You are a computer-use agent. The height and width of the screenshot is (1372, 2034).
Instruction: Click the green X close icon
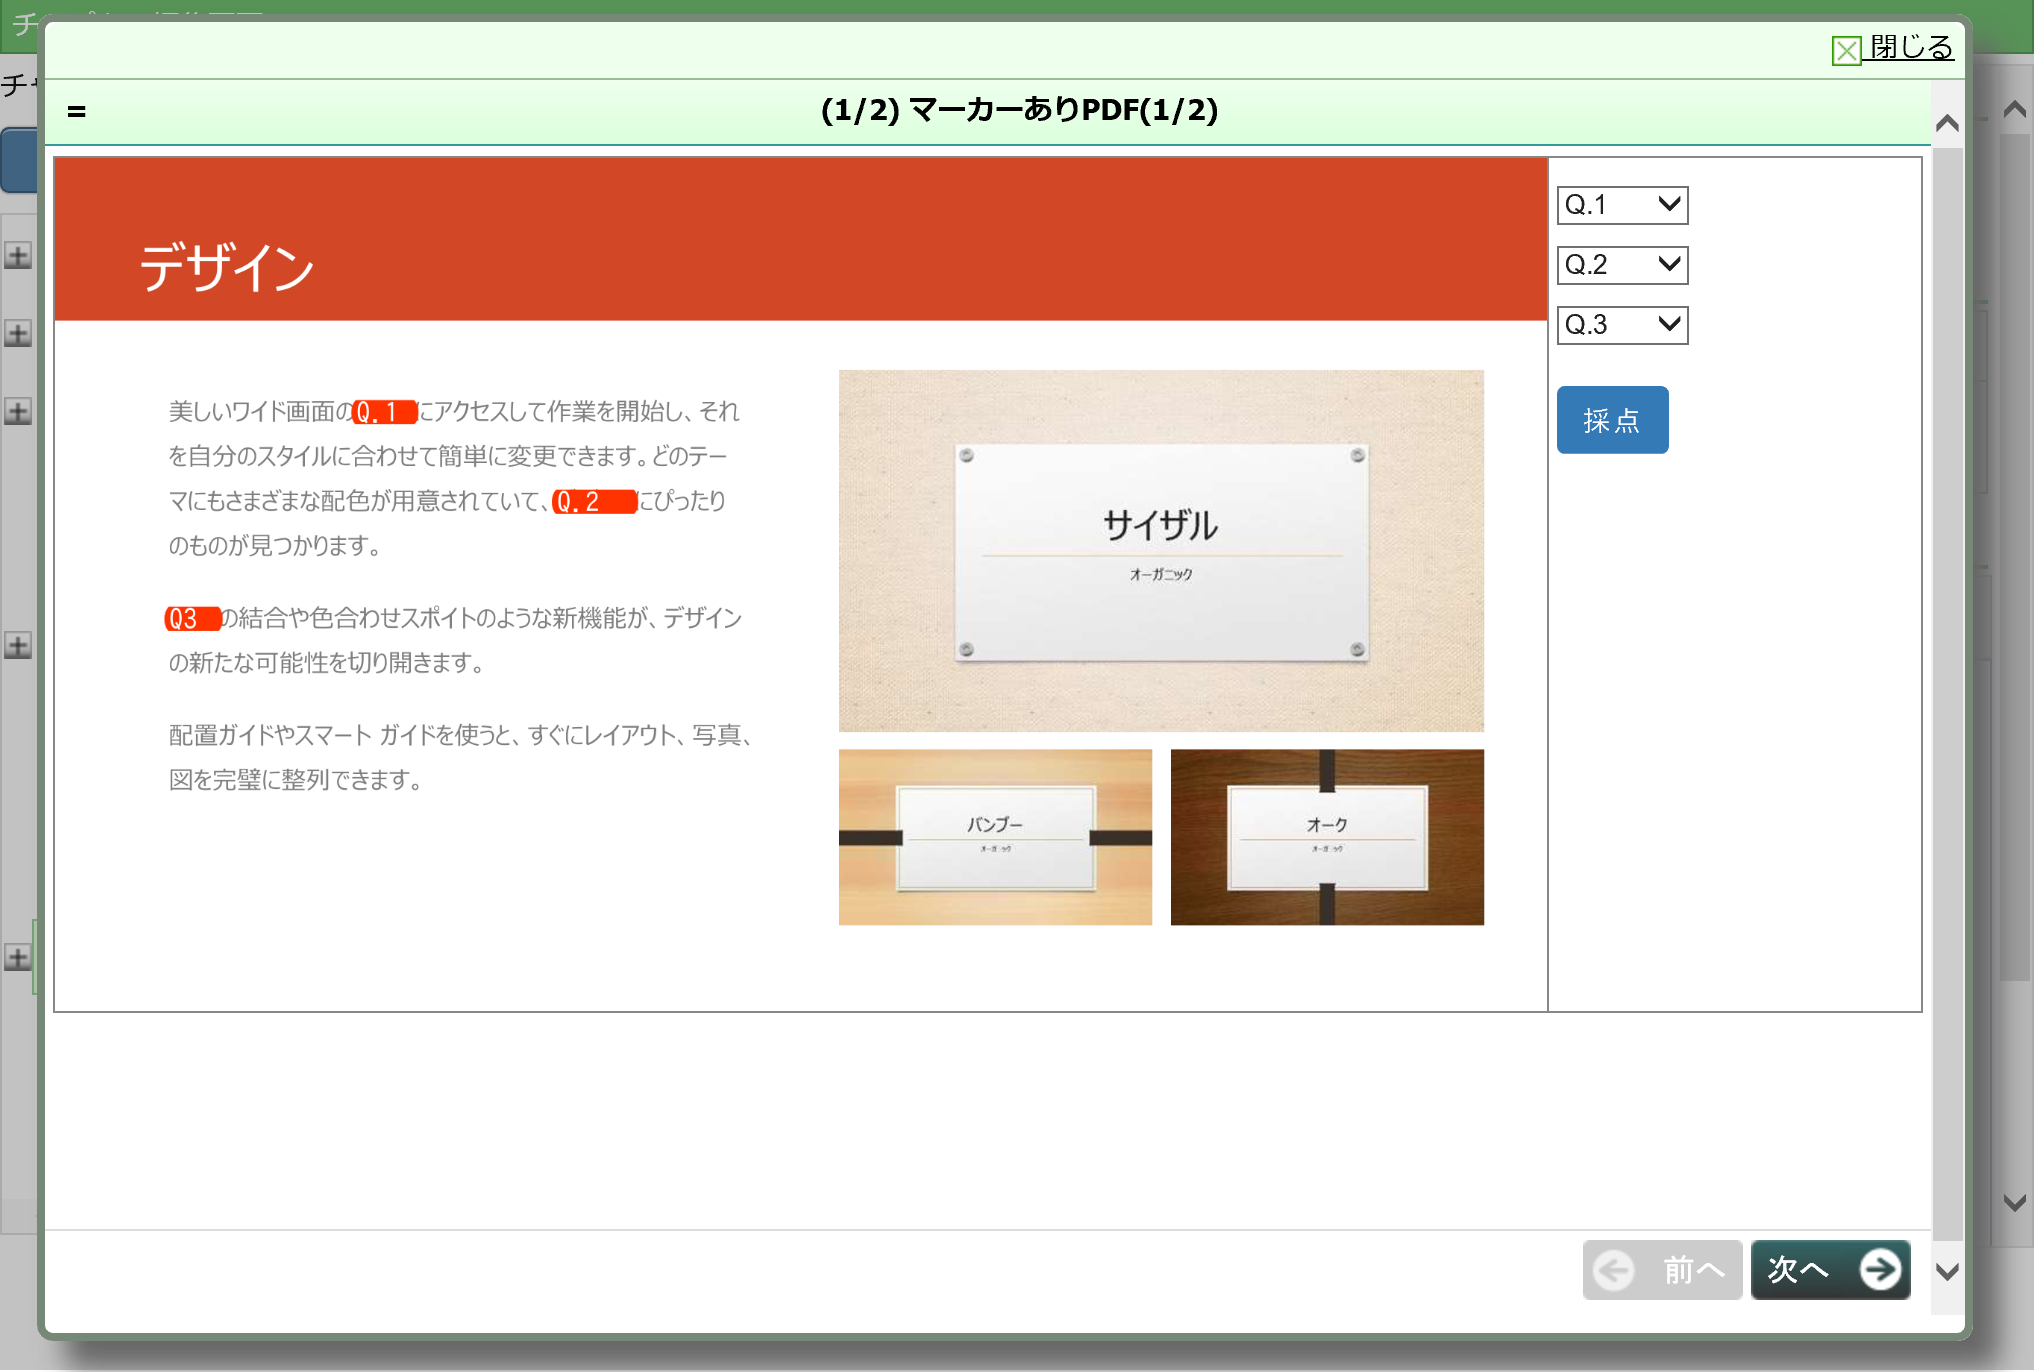(x=1845, y=50)
